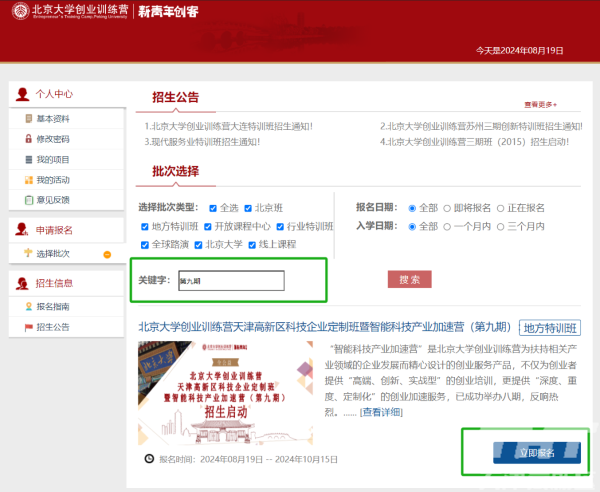The height and width of the screenshot is (492, 600).
Task: Click the 关键字 search input field
Action: [x=232, y=280]
